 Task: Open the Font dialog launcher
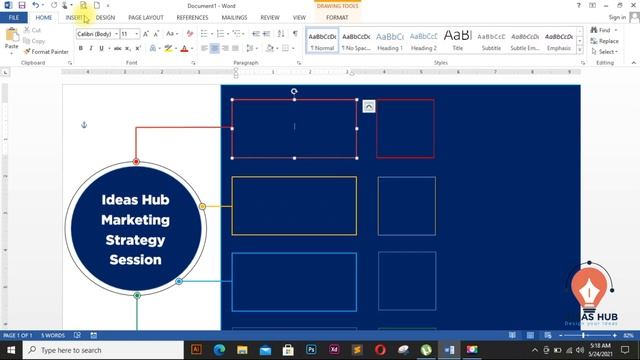pyautogui.click(x=193, y=63)
